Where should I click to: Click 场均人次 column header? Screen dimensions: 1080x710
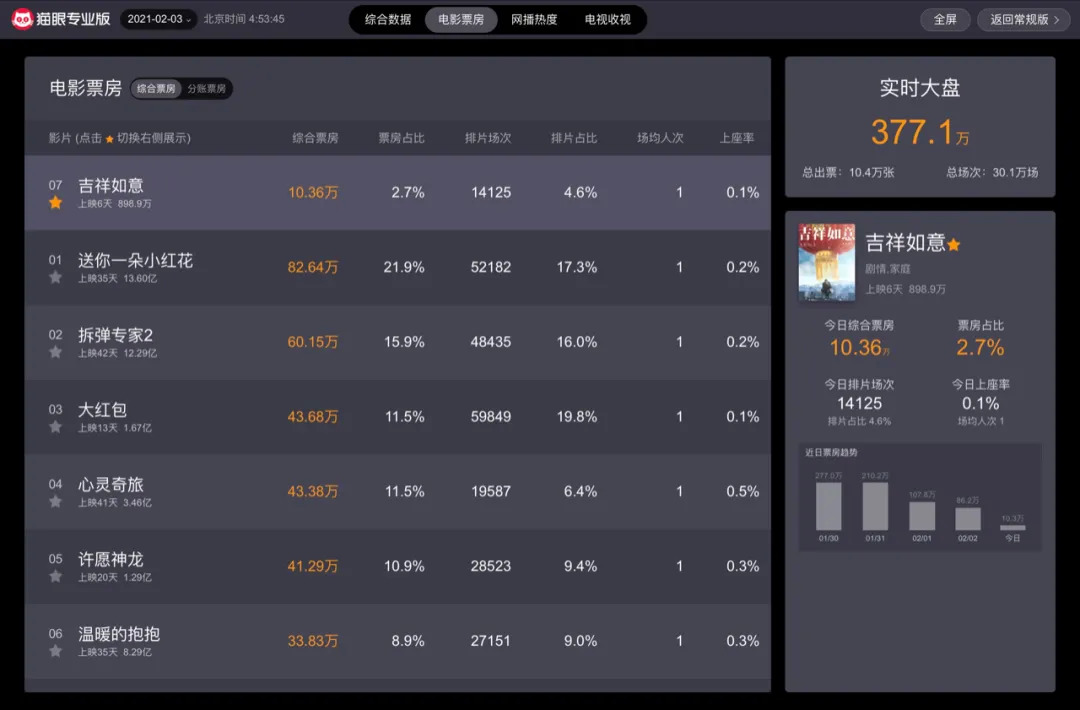(661, 138)
